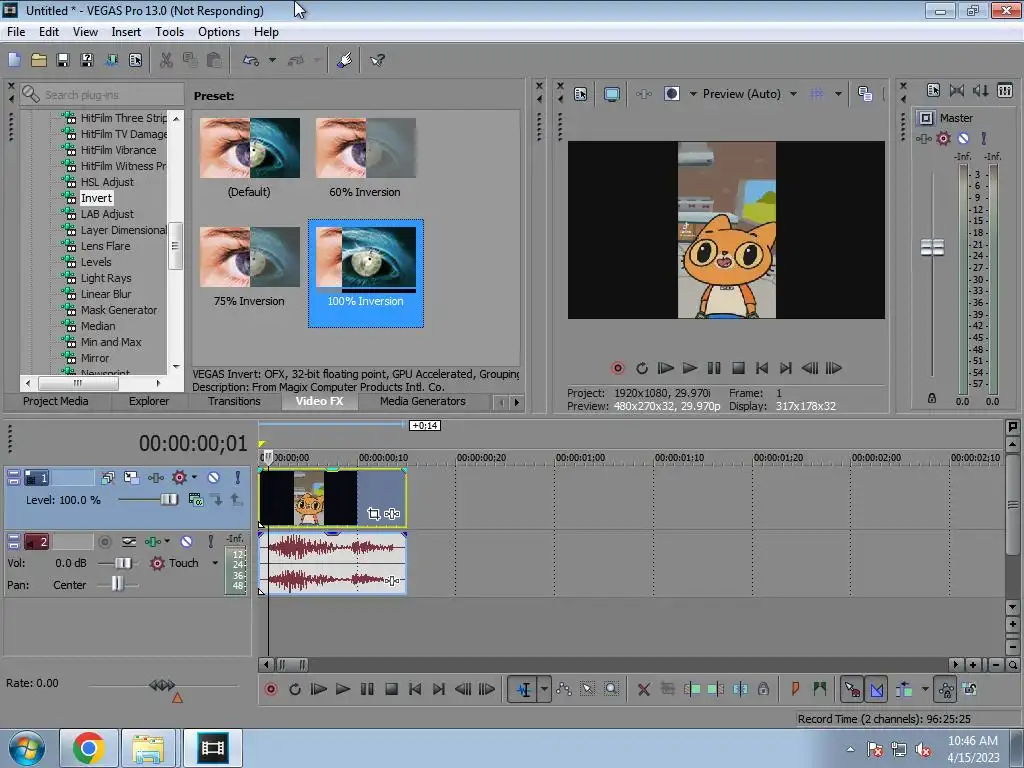Image resolution: width=1024 pixels, height=768 pixels.
Task: Click the video clip on track 1
Action: pyautogui.click(x=332, y=498)
